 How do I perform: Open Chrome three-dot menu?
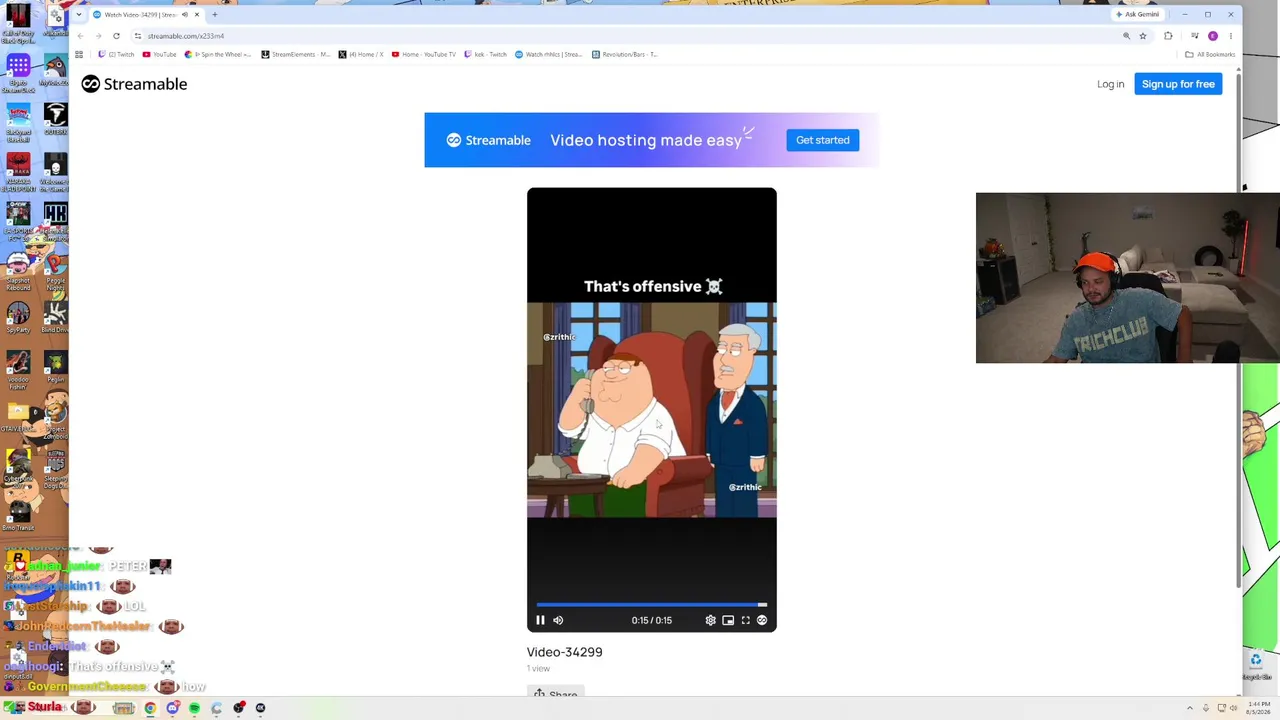(x=1231, y=36)
